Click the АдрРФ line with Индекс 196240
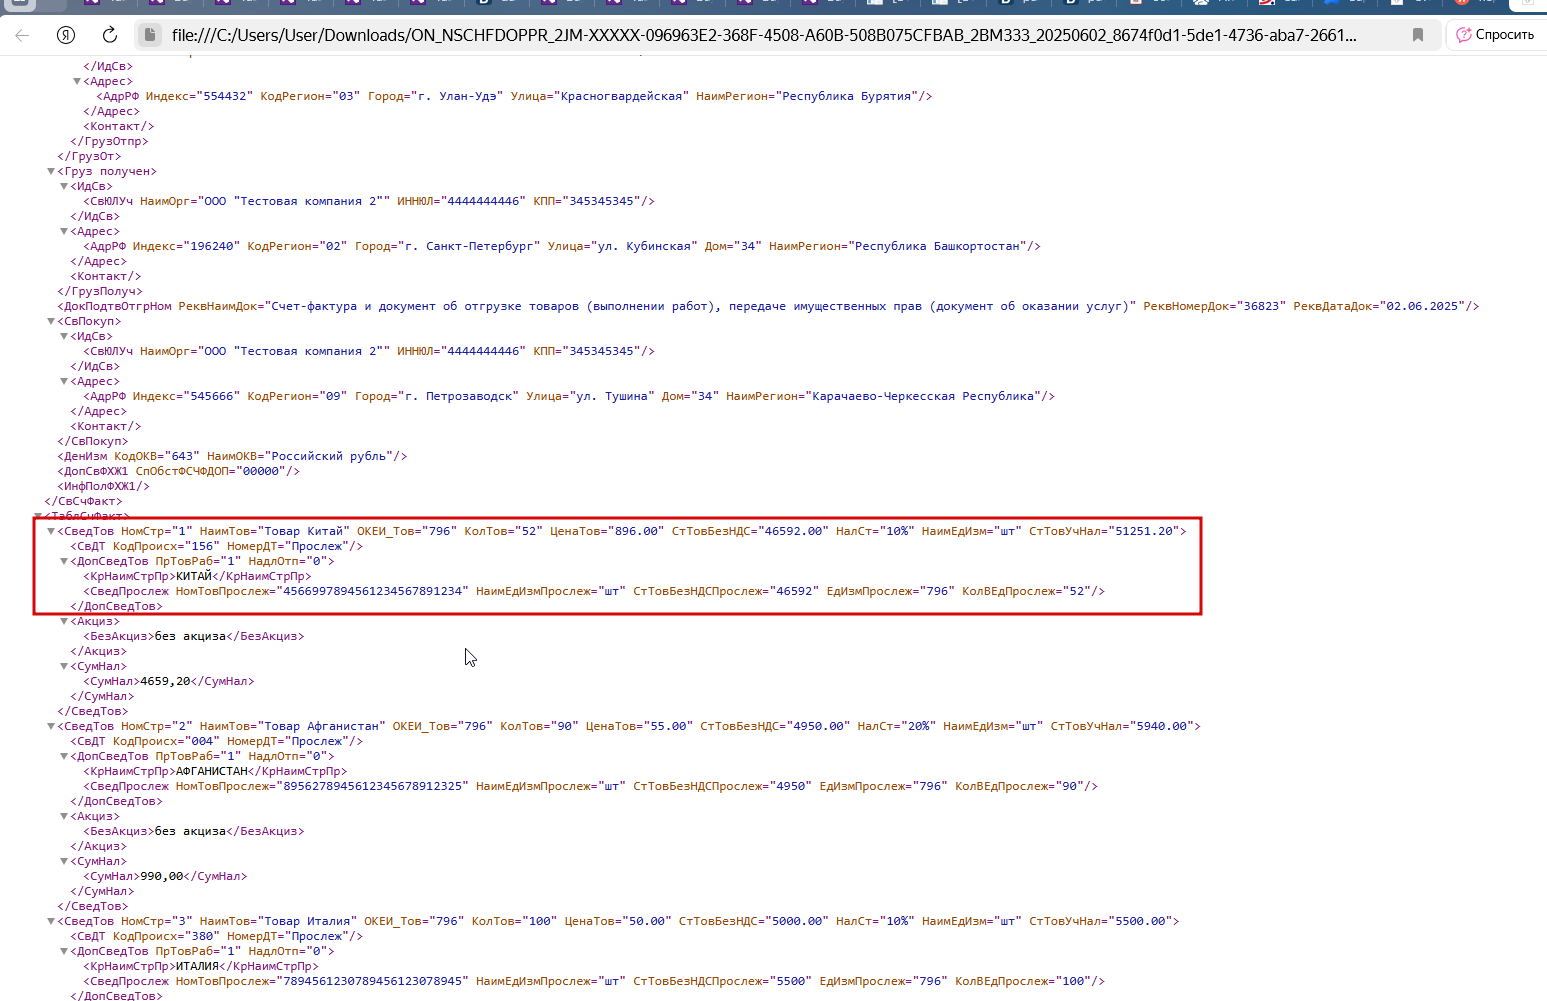This screenshot has width=1547, height=1001. [562, 247]
